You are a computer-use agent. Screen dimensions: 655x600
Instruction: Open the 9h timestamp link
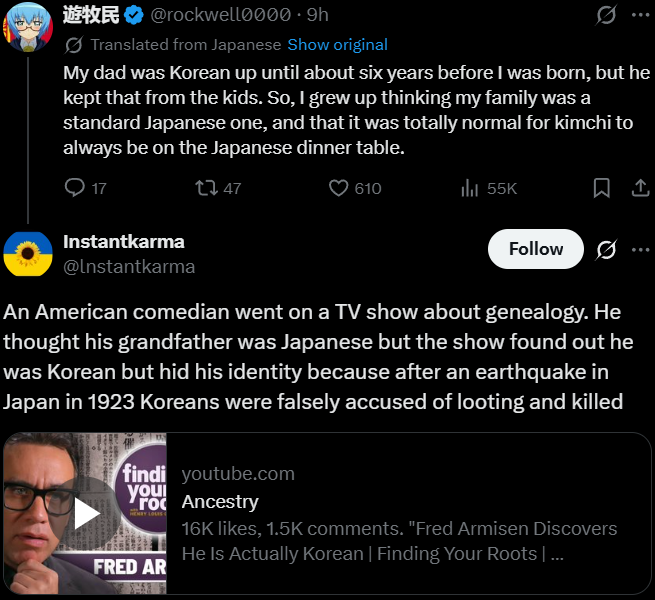tap(317, 15)
